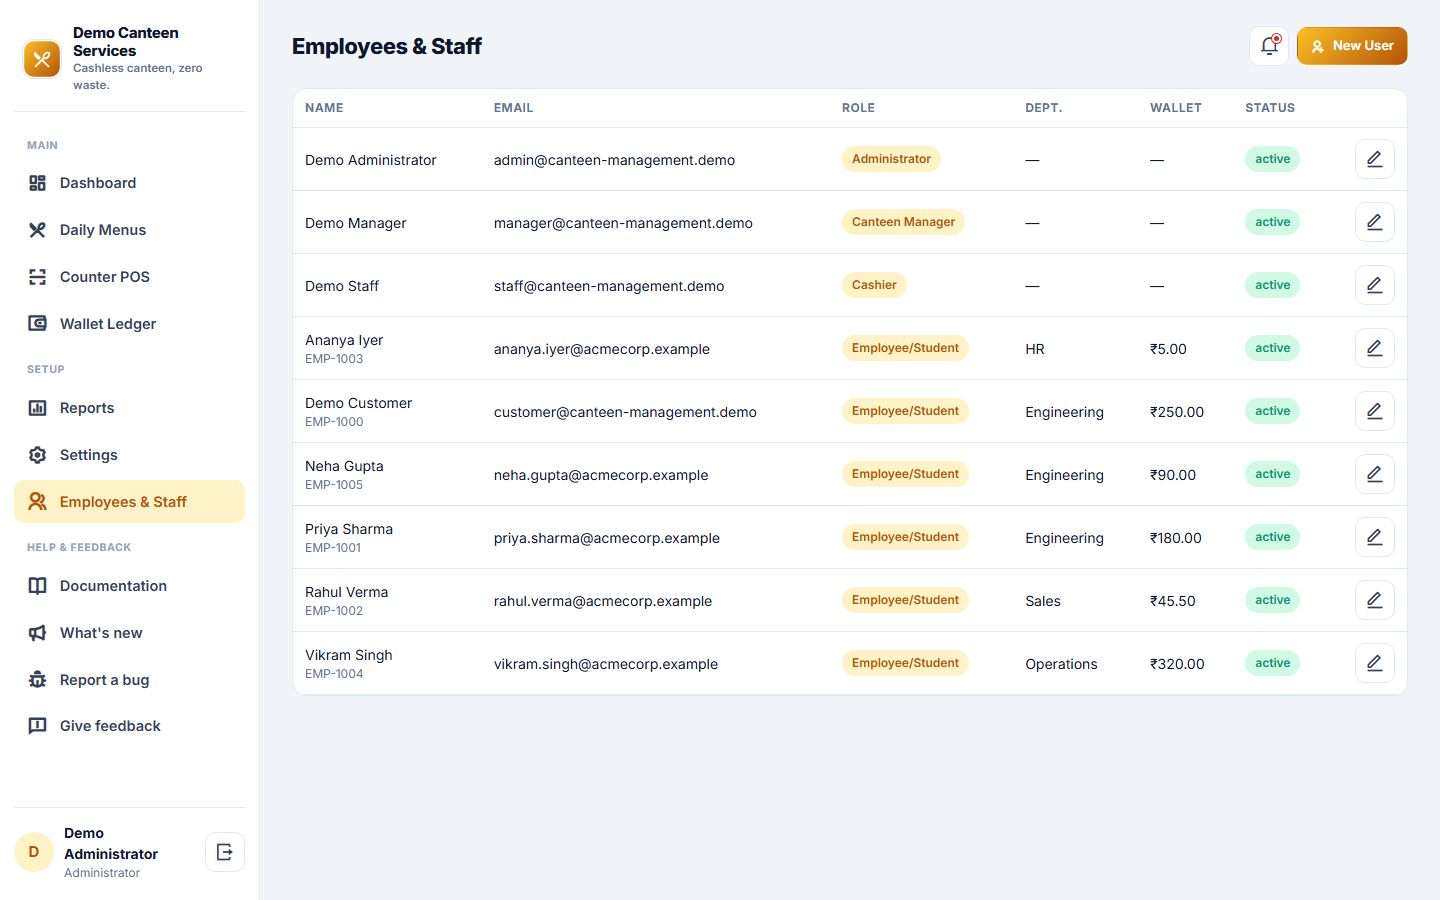Click the ₹320.00 wallet balance
The width and height of the screenshot is (1440, 900).
click(x=1177, y=664)
